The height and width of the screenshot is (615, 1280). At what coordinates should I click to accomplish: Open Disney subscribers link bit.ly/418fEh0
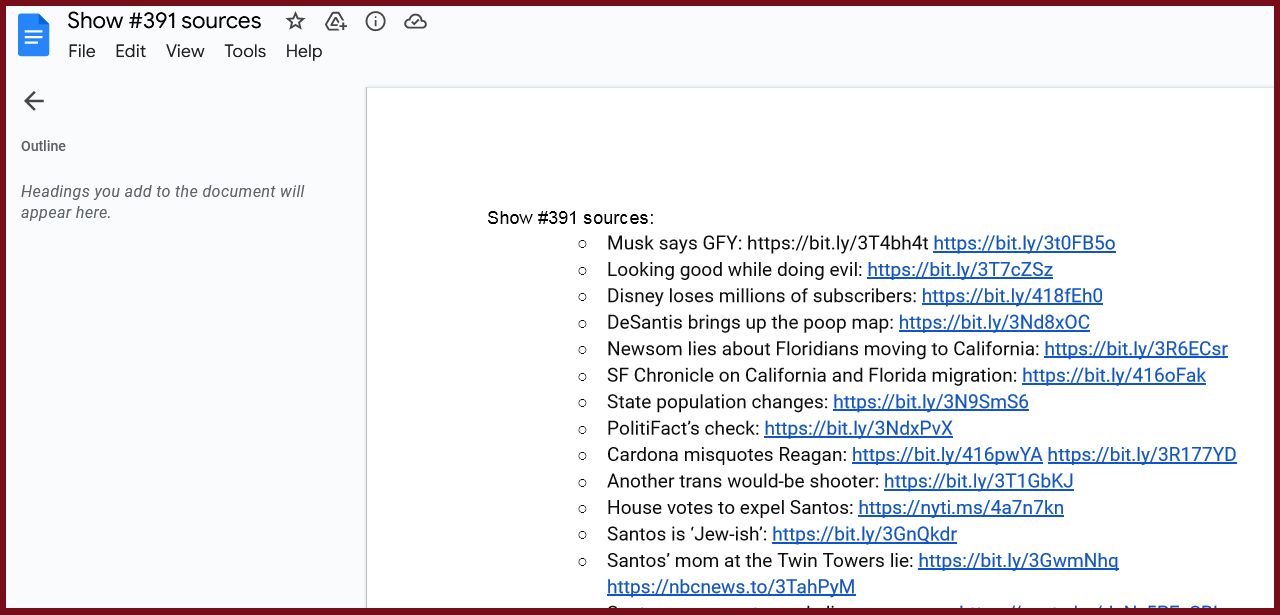pyautogui.click(x=1012, y=296)
